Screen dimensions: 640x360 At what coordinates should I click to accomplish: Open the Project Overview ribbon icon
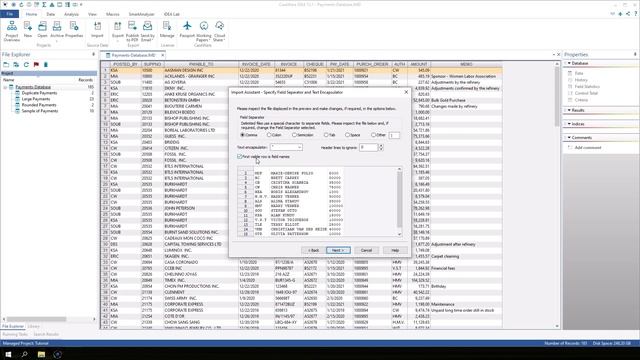coord(11,31)
